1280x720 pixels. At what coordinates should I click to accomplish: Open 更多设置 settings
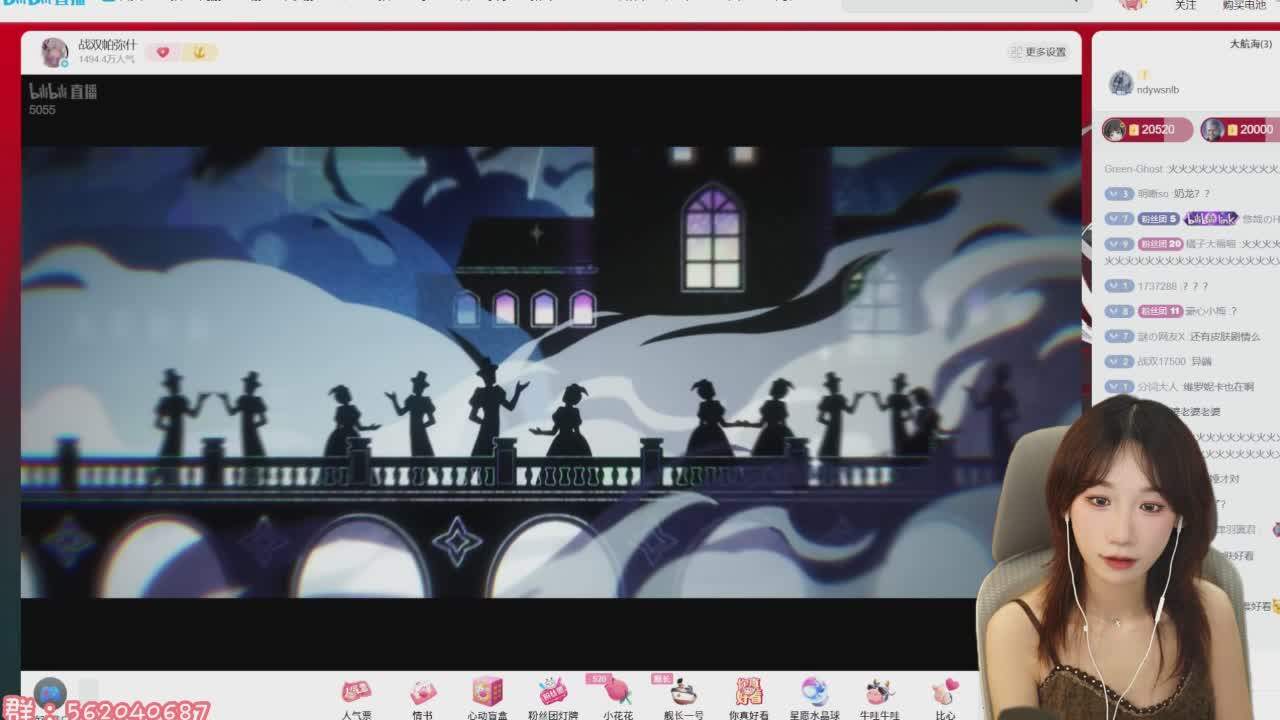(x=1038, y=52)
